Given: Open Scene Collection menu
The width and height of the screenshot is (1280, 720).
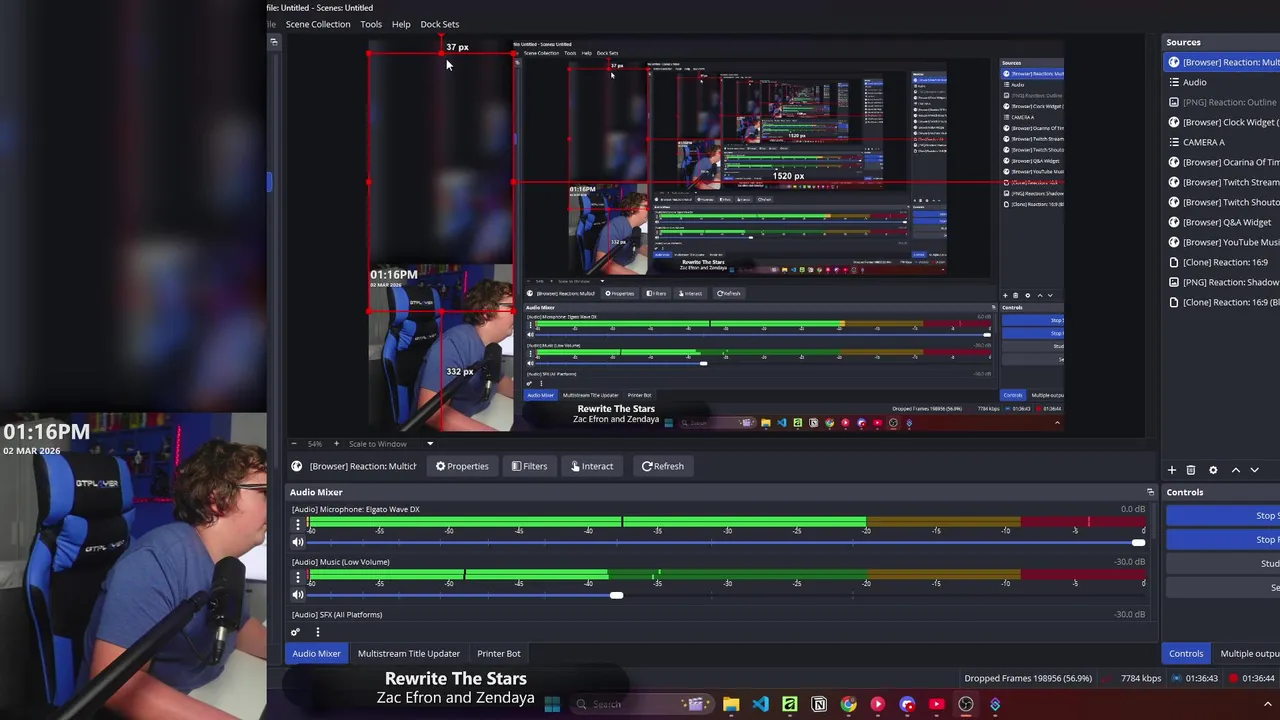Looking at the screenshot, I should click(x=318, y=24).
